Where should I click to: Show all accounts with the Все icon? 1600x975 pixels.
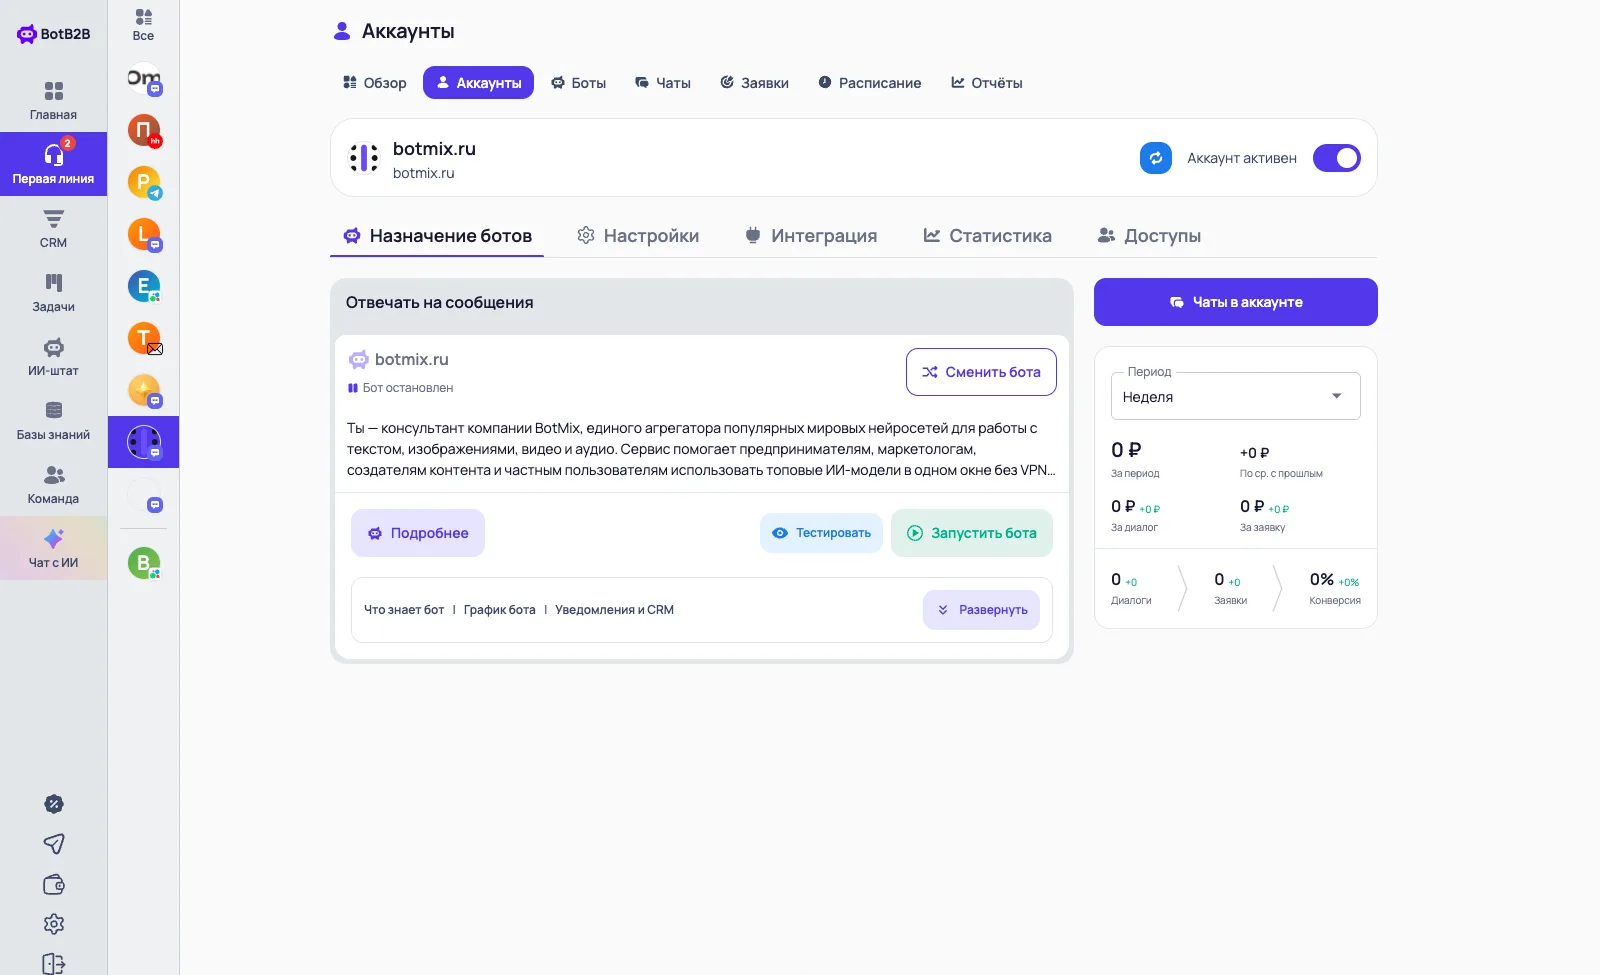click(x=143, y=25)
